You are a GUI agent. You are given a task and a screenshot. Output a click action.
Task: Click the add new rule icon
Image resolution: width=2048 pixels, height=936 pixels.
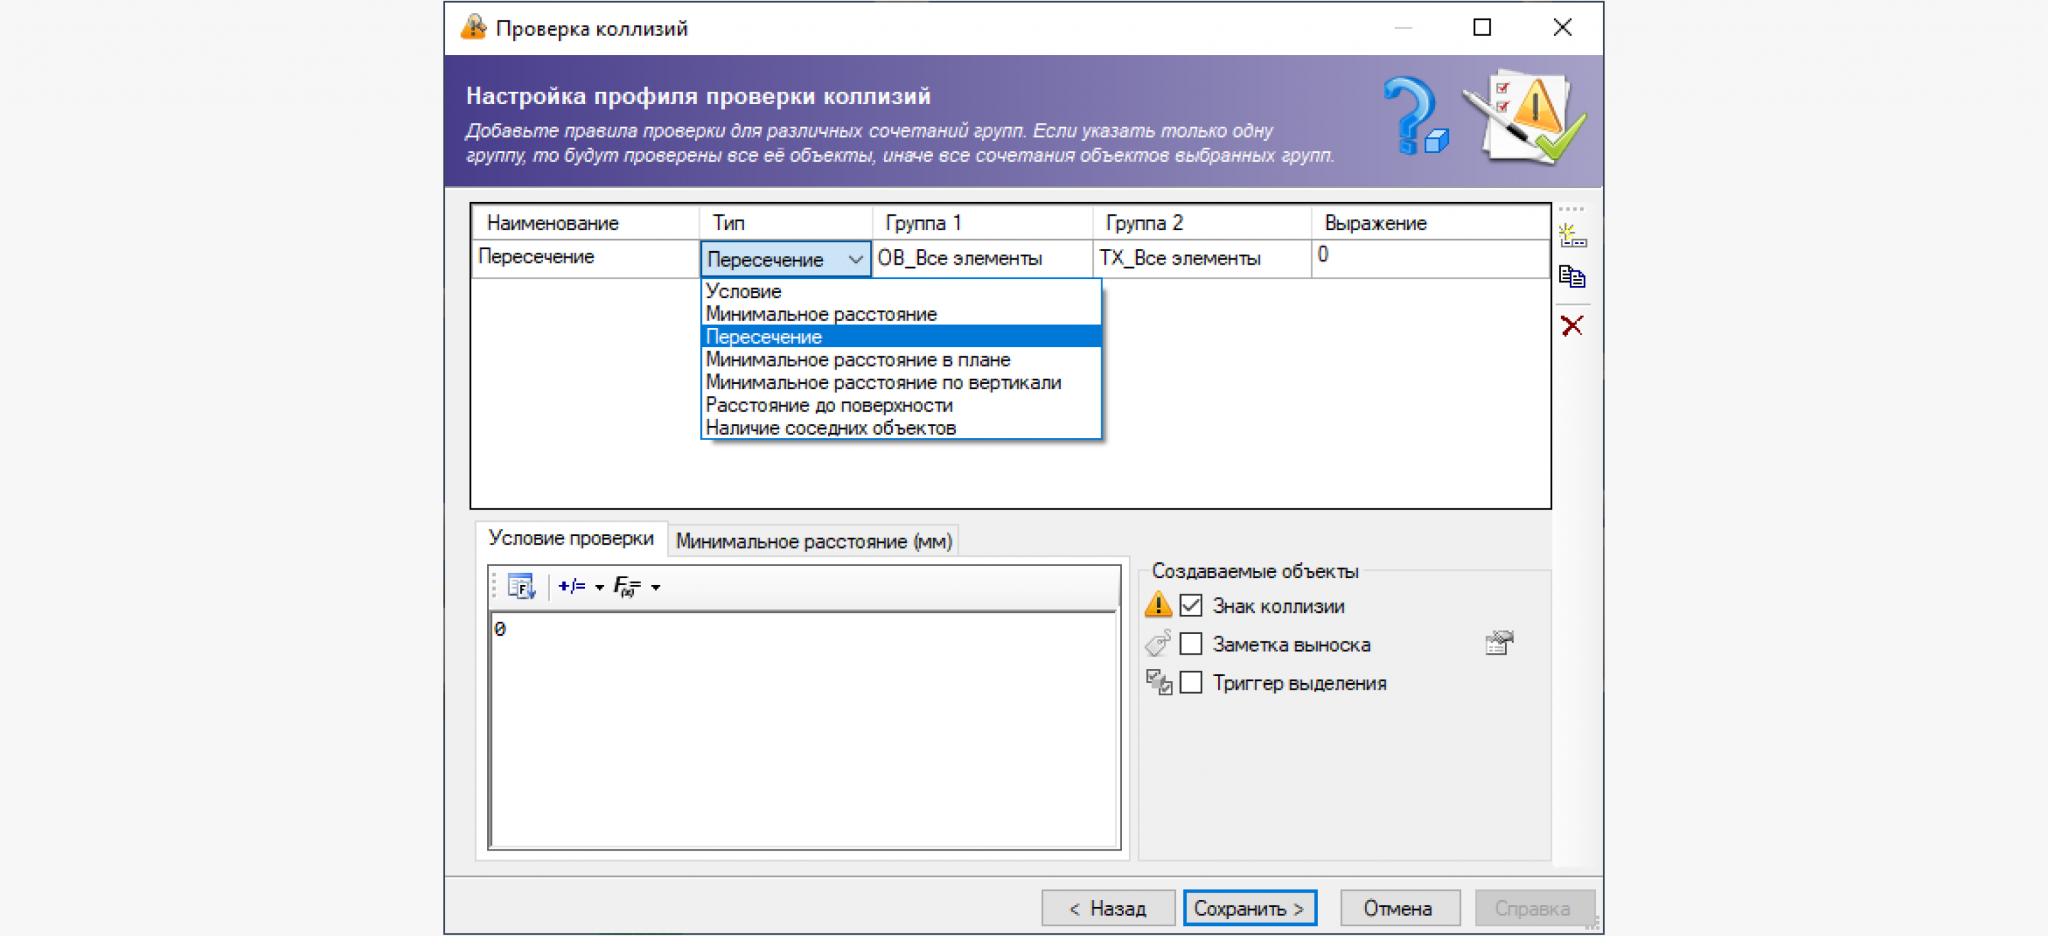pyautogui.click(x=1572, y=236)
